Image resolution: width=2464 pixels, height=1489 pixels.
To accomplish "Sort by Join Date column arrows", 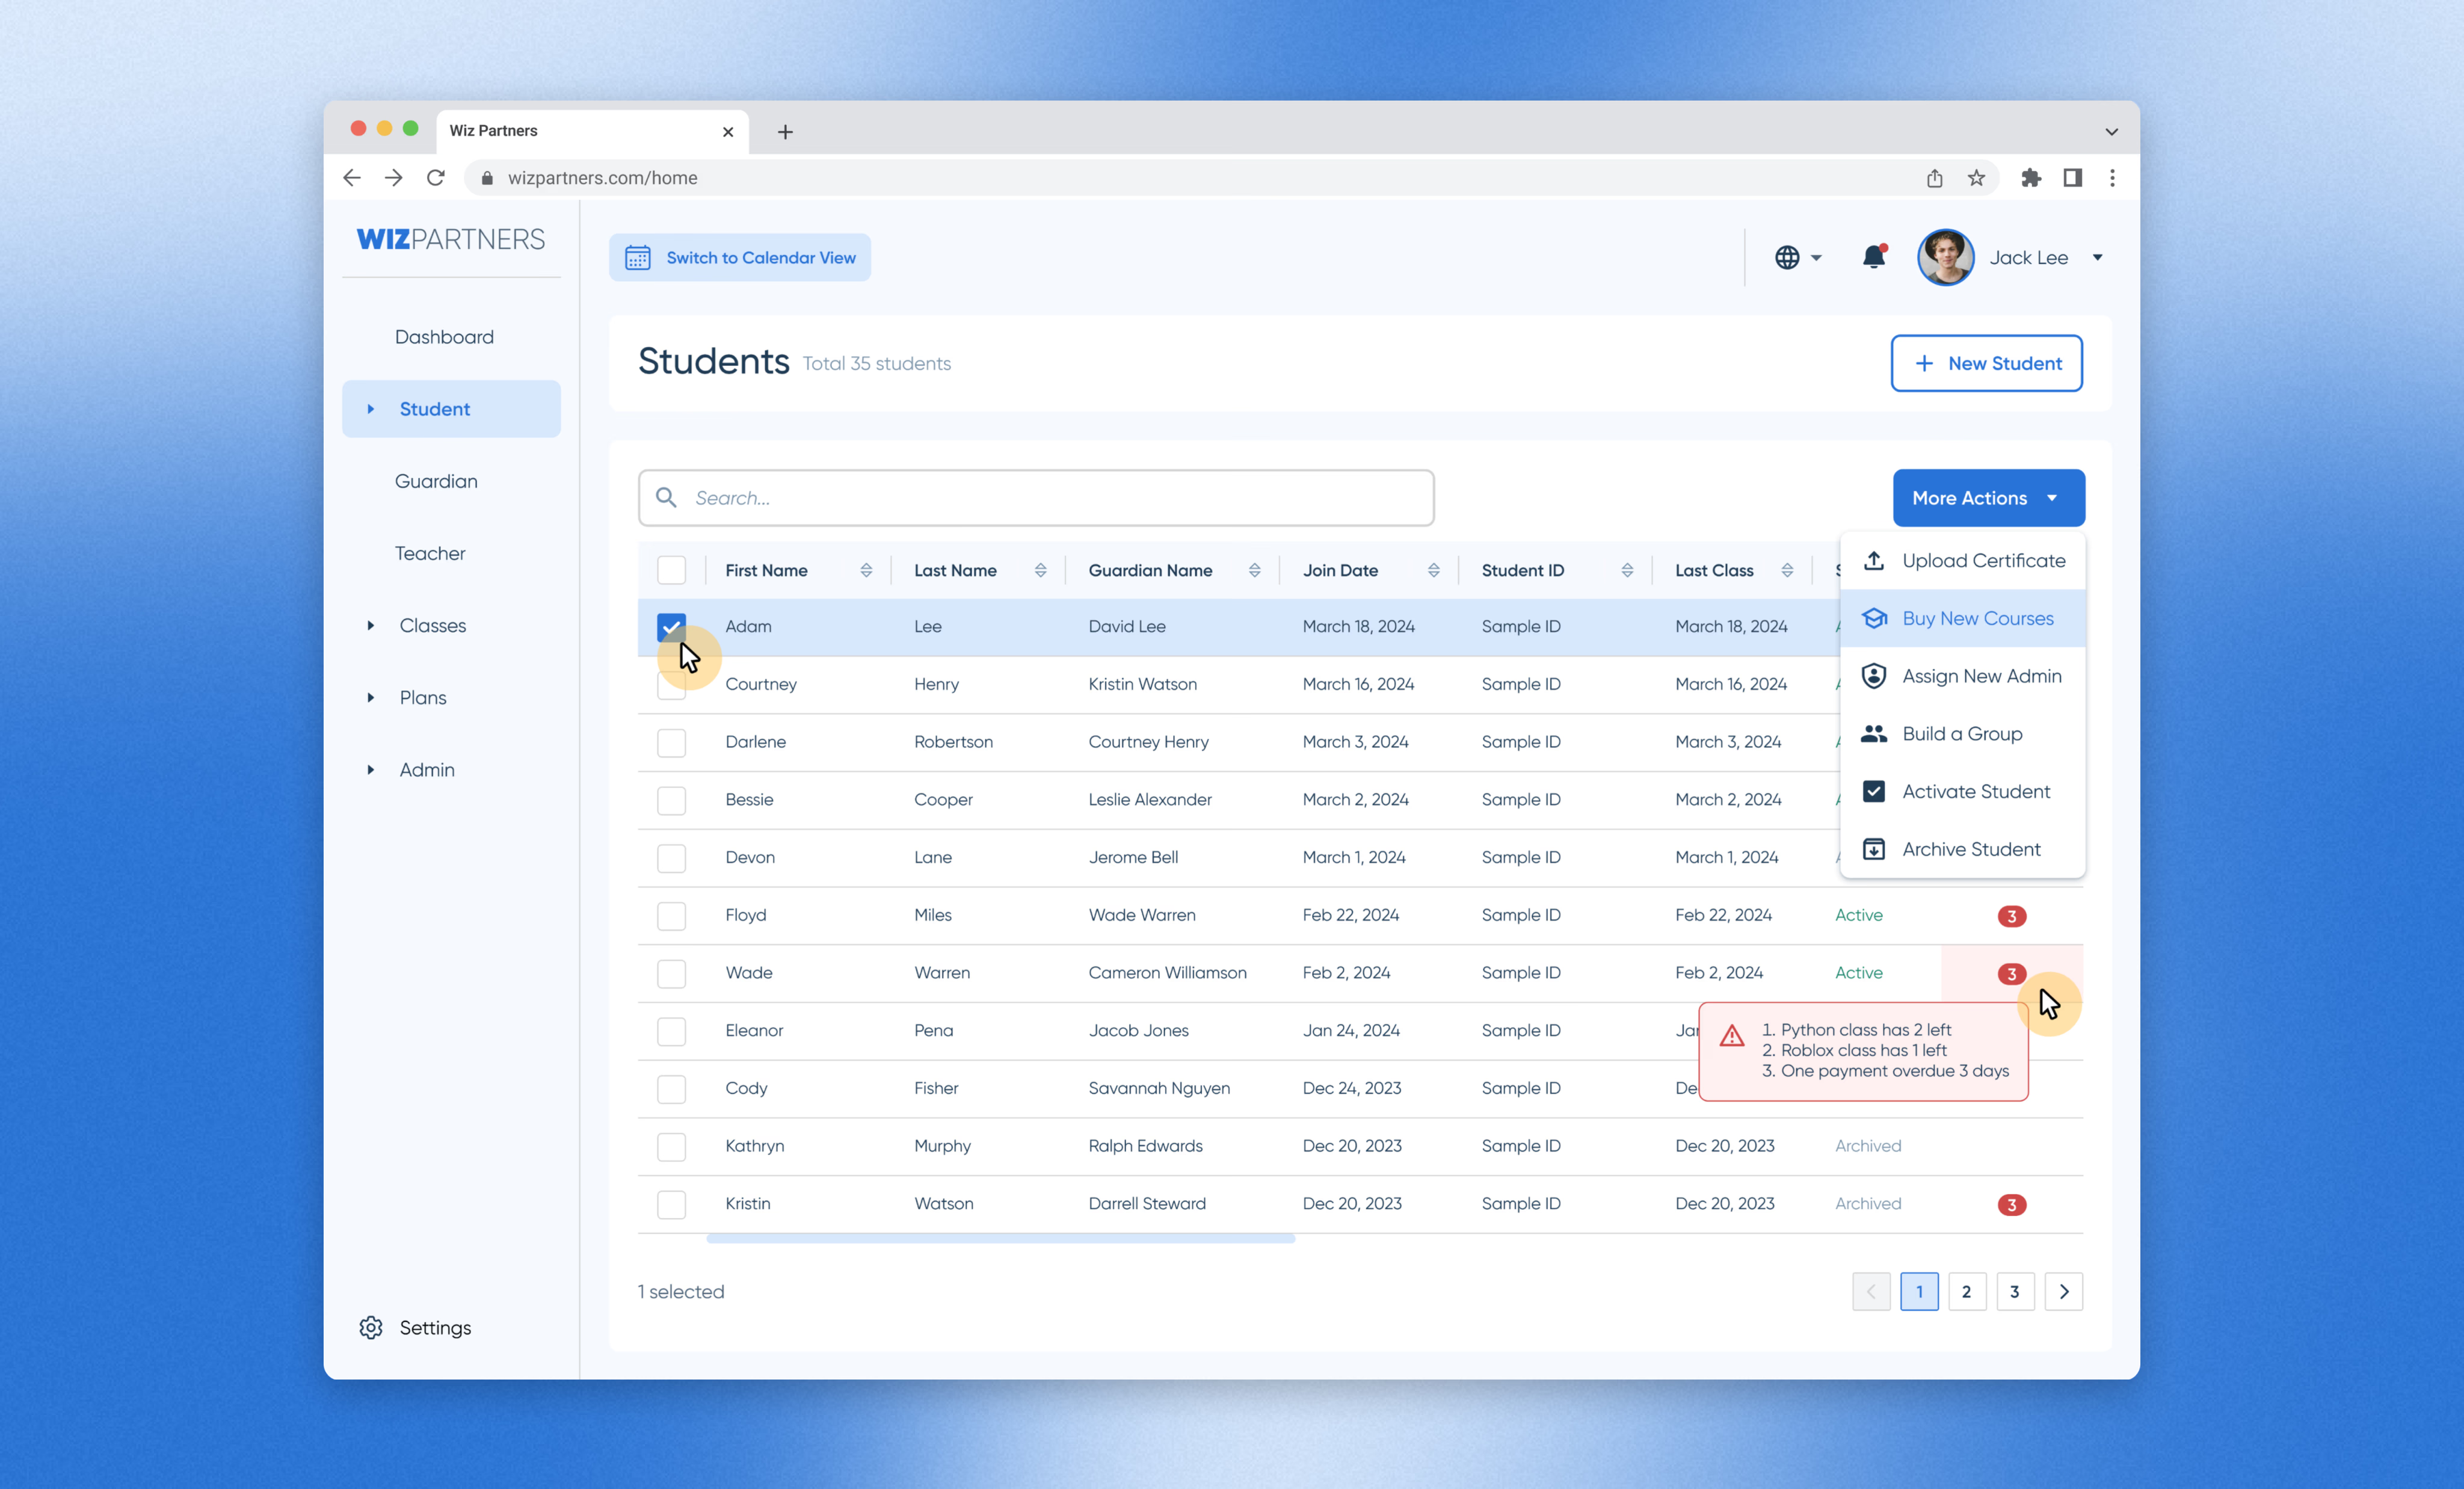I will [1433, 570].
